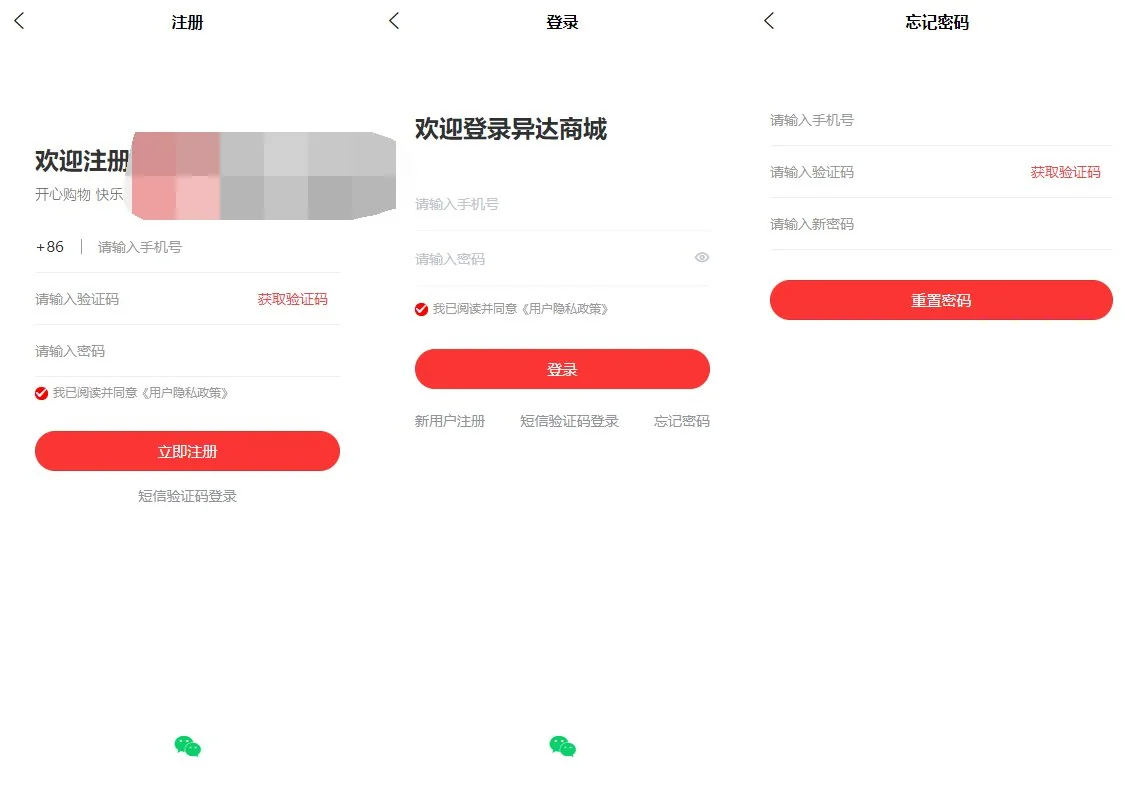Get verification code on registration screen
The height and width of the screenshot is (812, 1125).
tap(292, 299)
